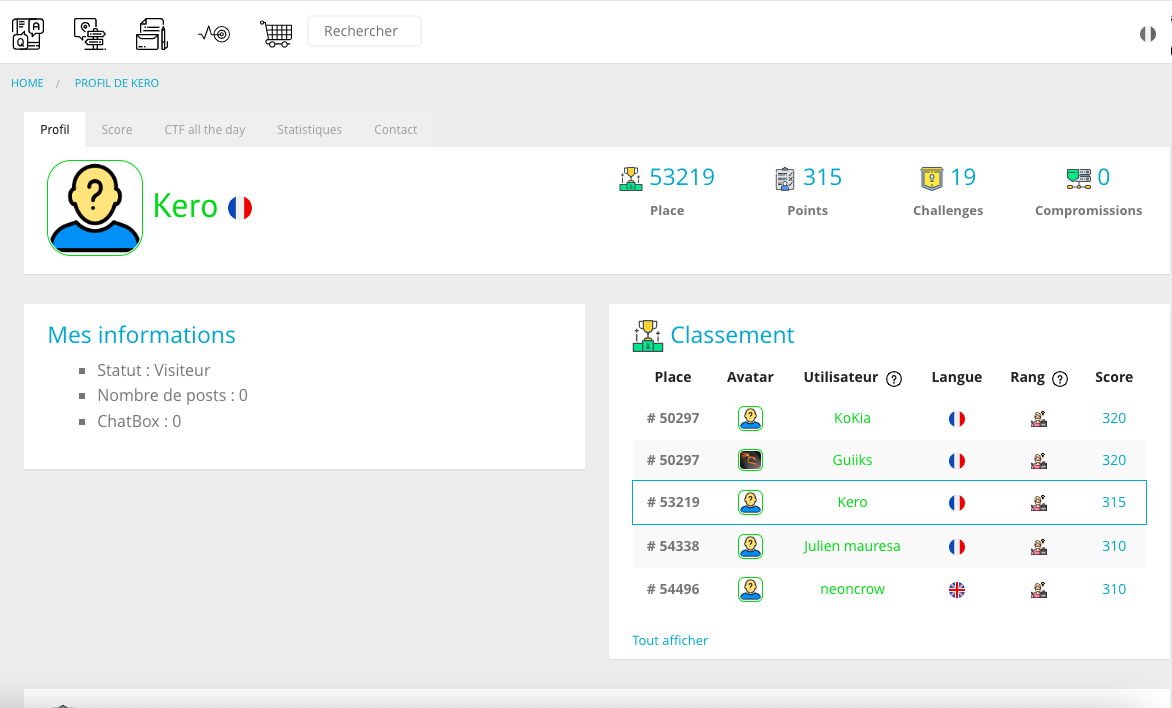Click Tout afficher to show full ranking

point(670,641)
